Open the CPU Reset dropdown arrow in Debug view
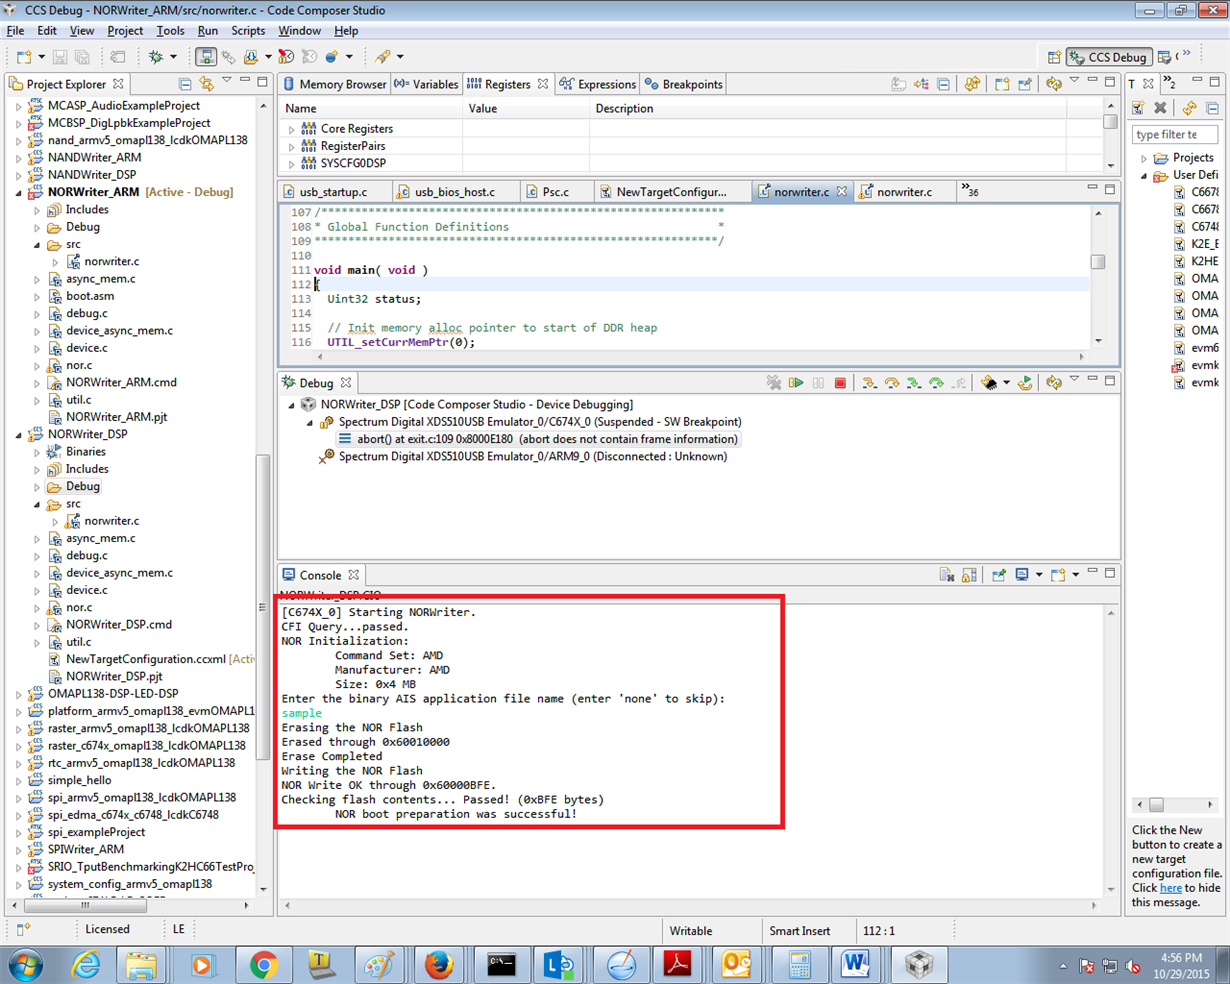Image resolution: width=1230 pixels, height=984 pixels. coord(1006,383)
